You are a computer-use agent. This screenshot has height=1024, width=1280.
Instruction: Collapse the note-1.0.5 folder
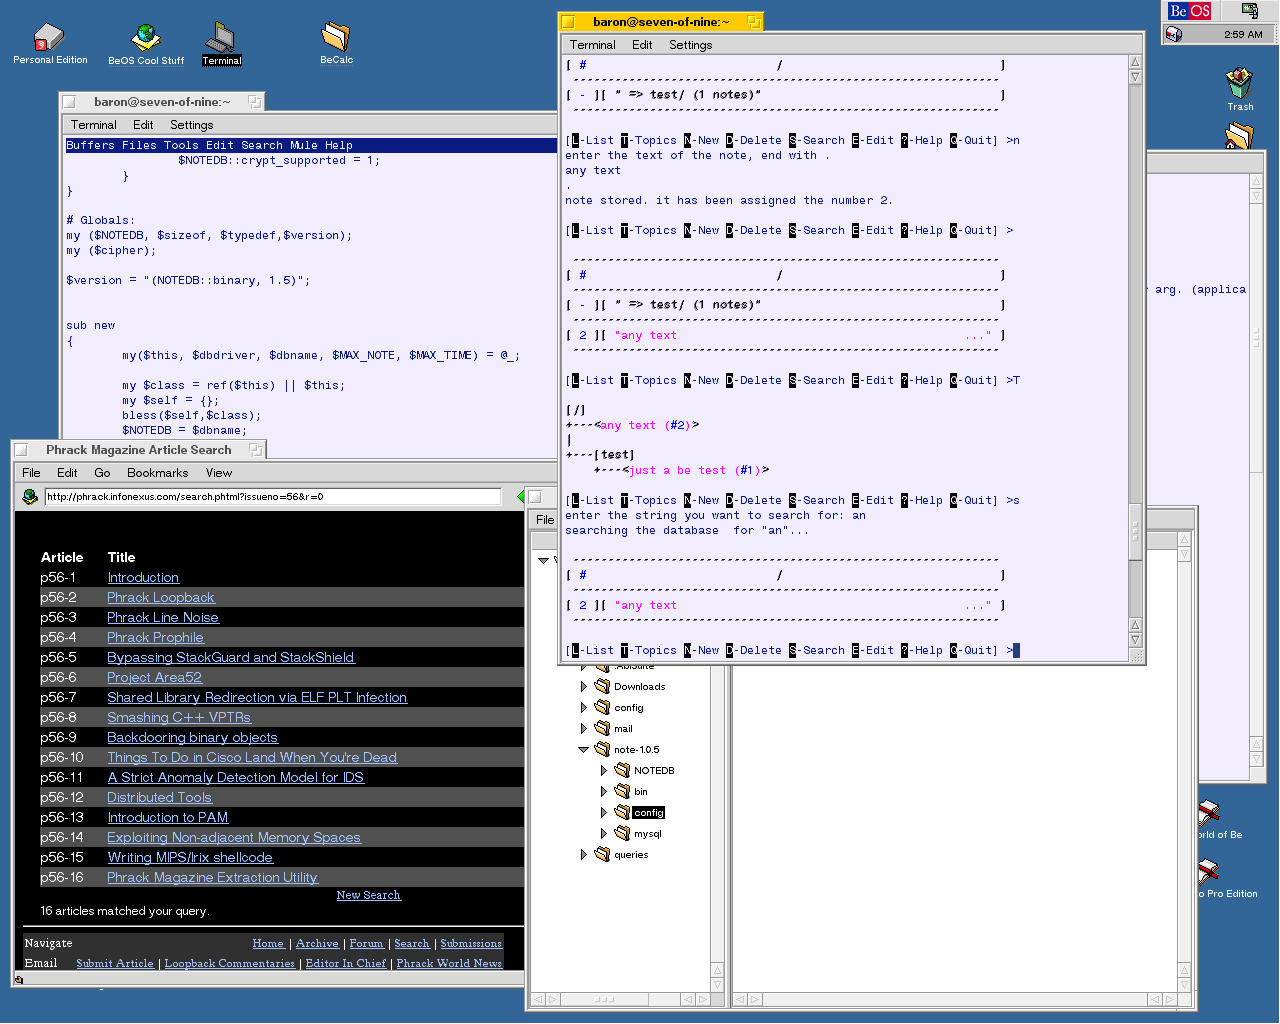(x=583, y=749)
